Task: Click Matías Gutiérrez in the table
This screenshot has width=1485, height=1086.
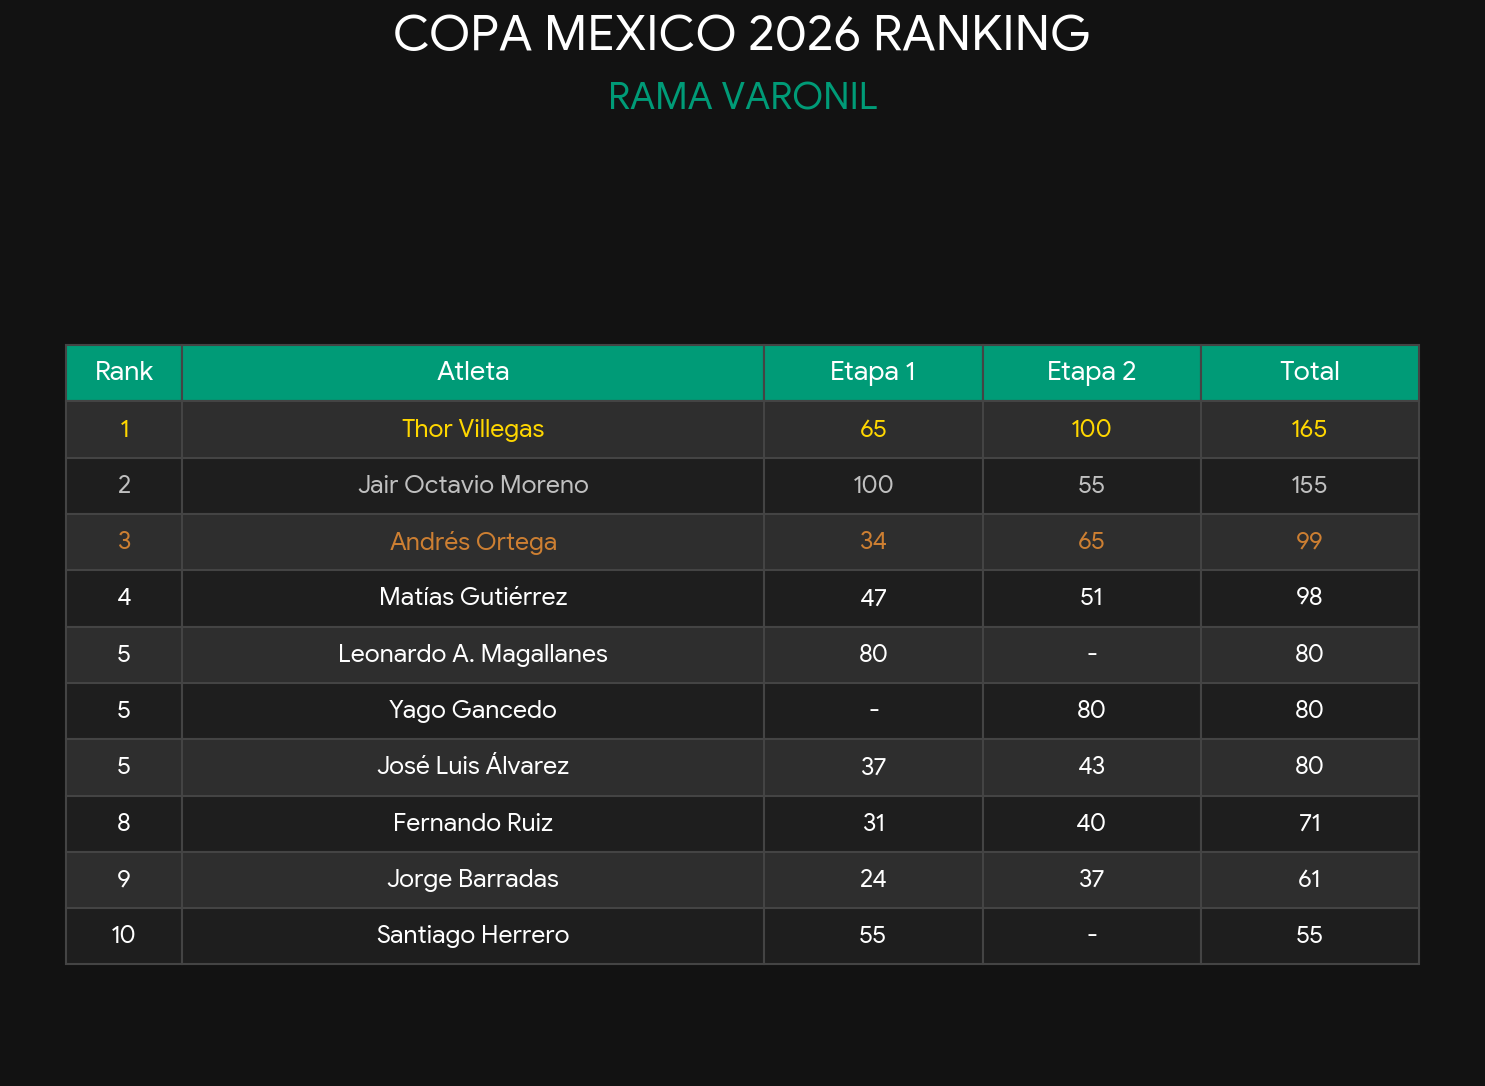Action: (x=473, y=597)
